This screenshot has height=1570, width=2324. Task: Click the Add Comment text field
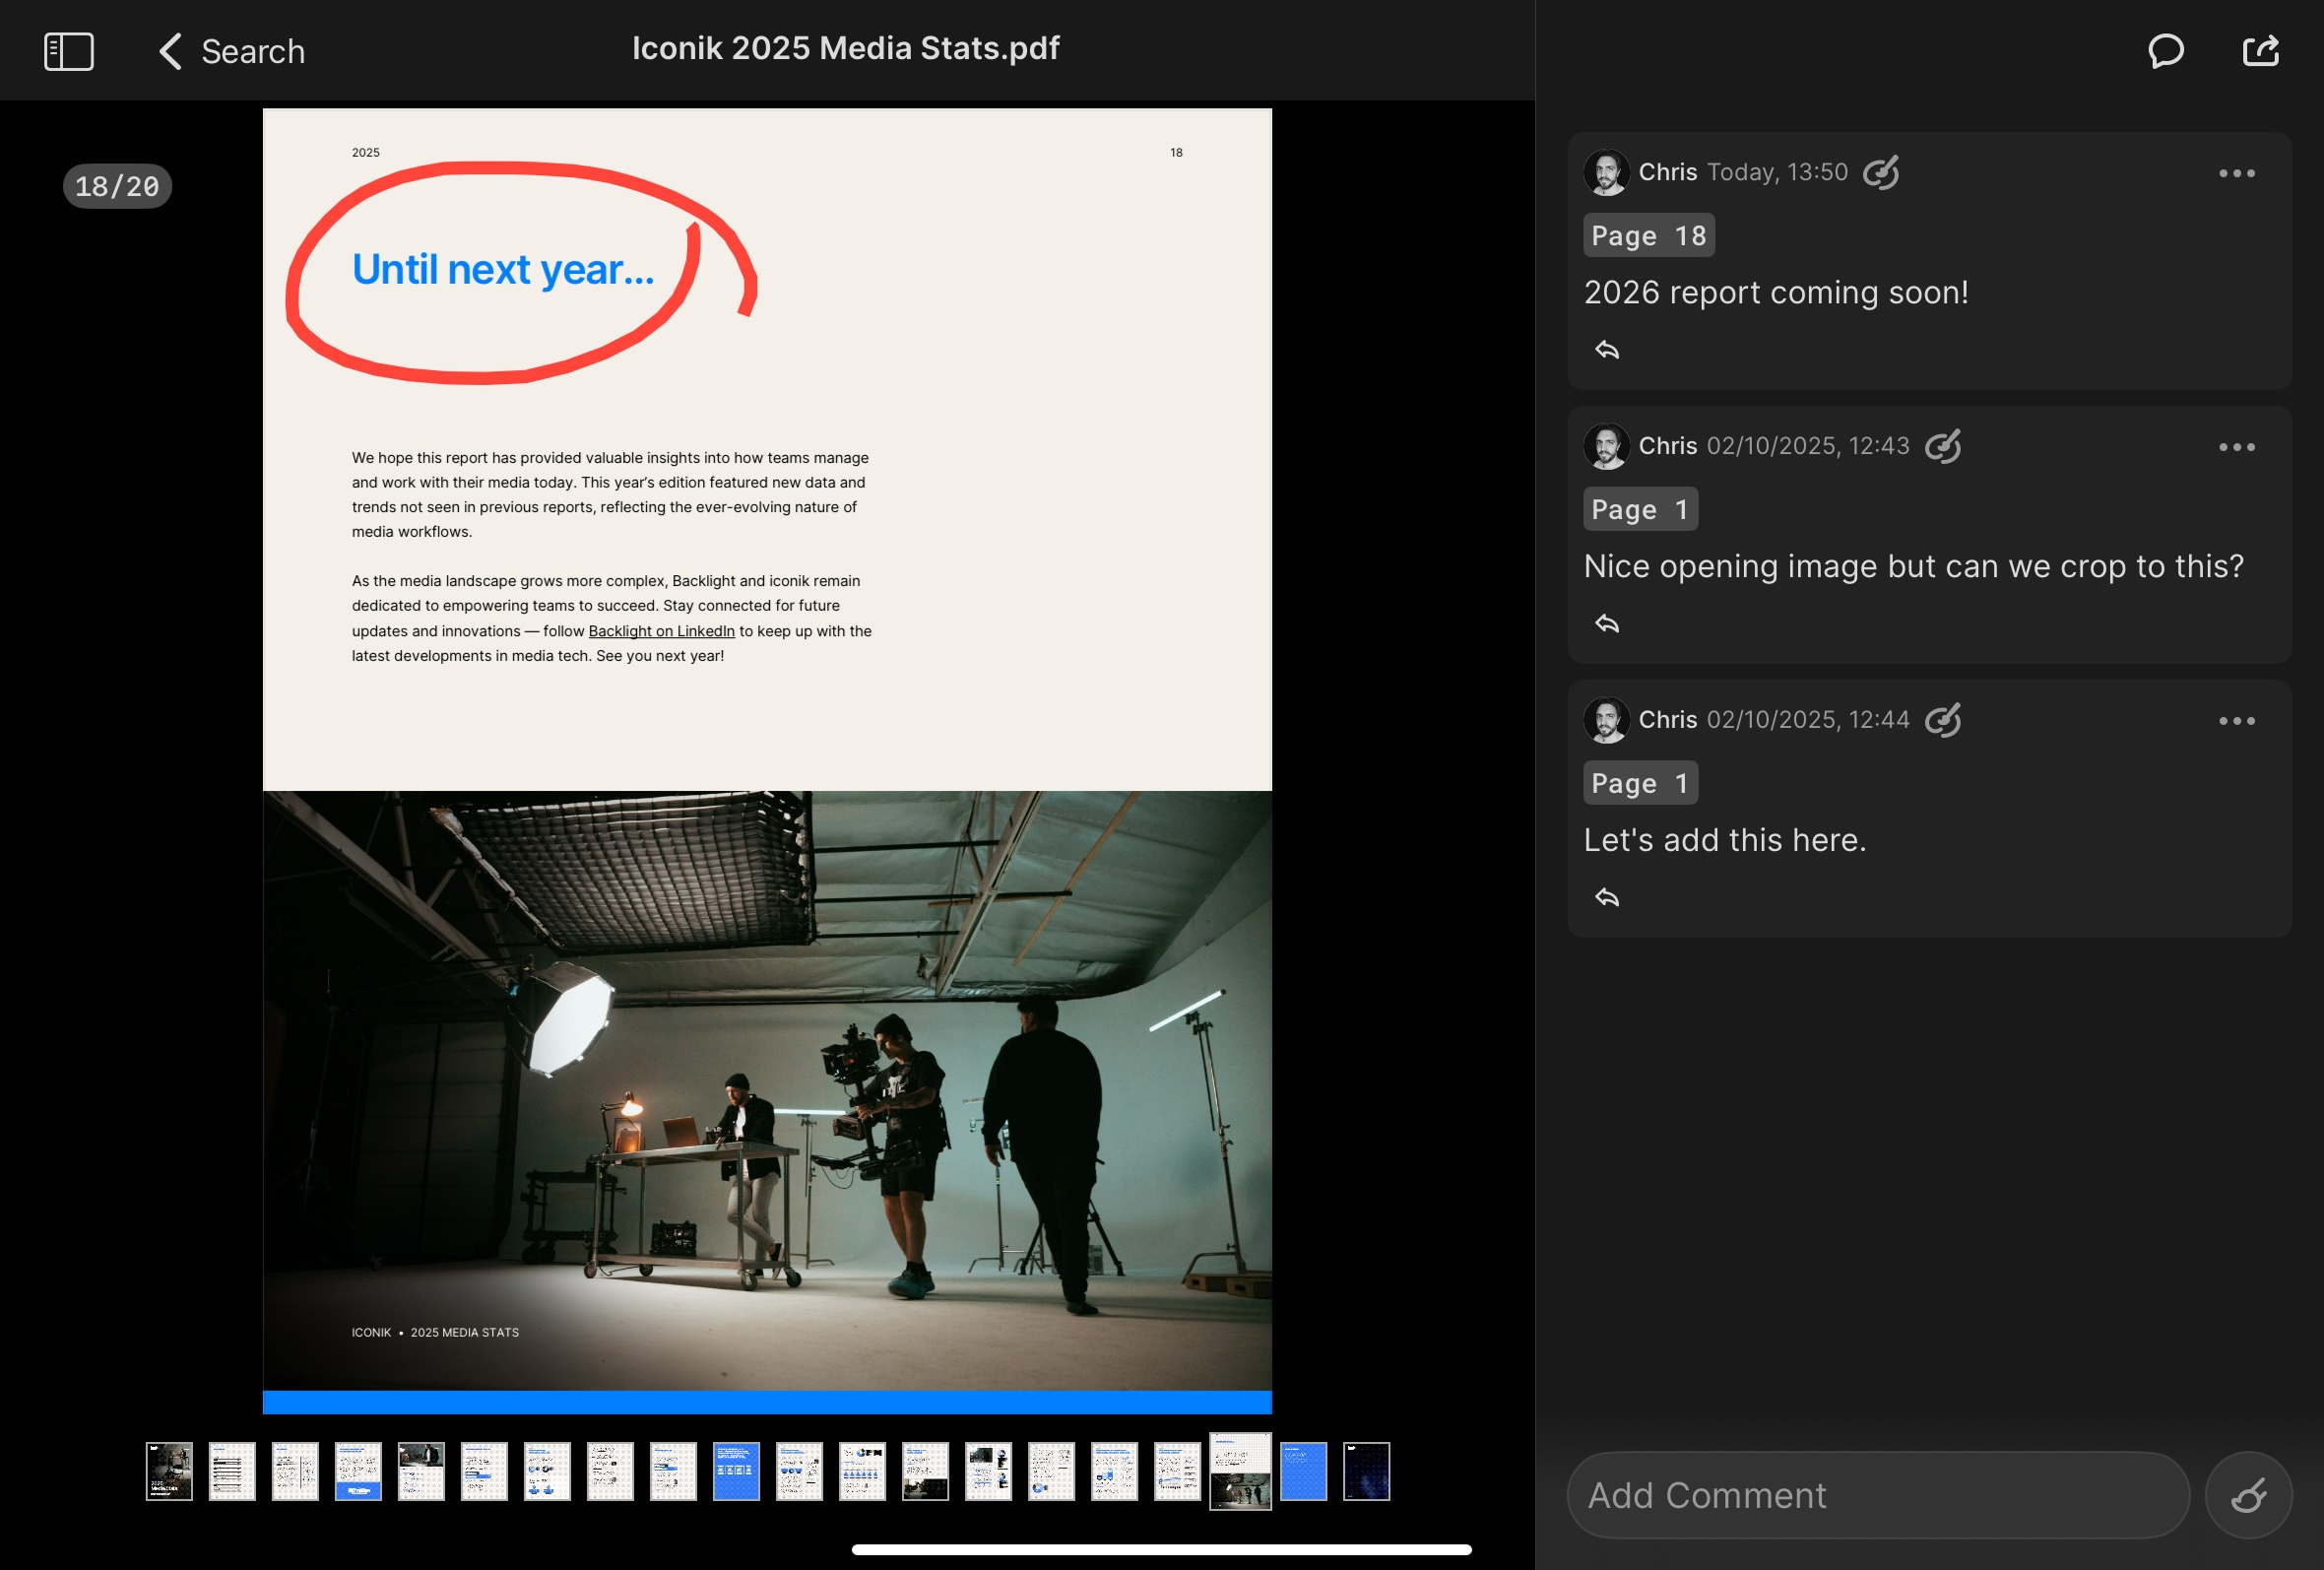(x=1877, y=1495)
